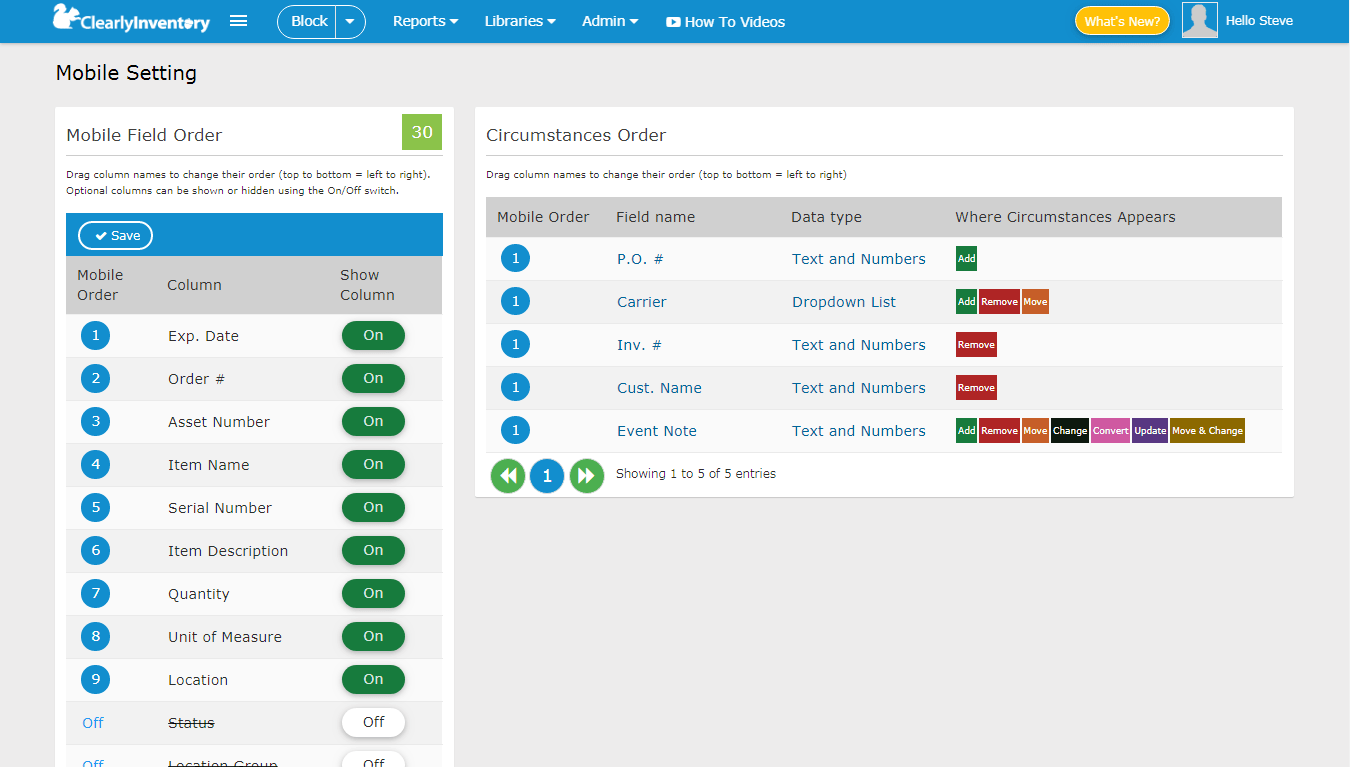Click order circle number 1 for Exp. Date
Screen dimensions: 1350x767
tap(96, 336)
